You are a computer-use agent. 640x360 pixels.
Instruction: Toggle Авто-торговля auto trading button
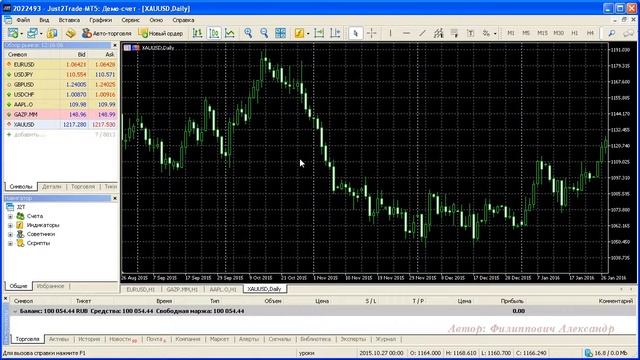[x=107, y=33]
